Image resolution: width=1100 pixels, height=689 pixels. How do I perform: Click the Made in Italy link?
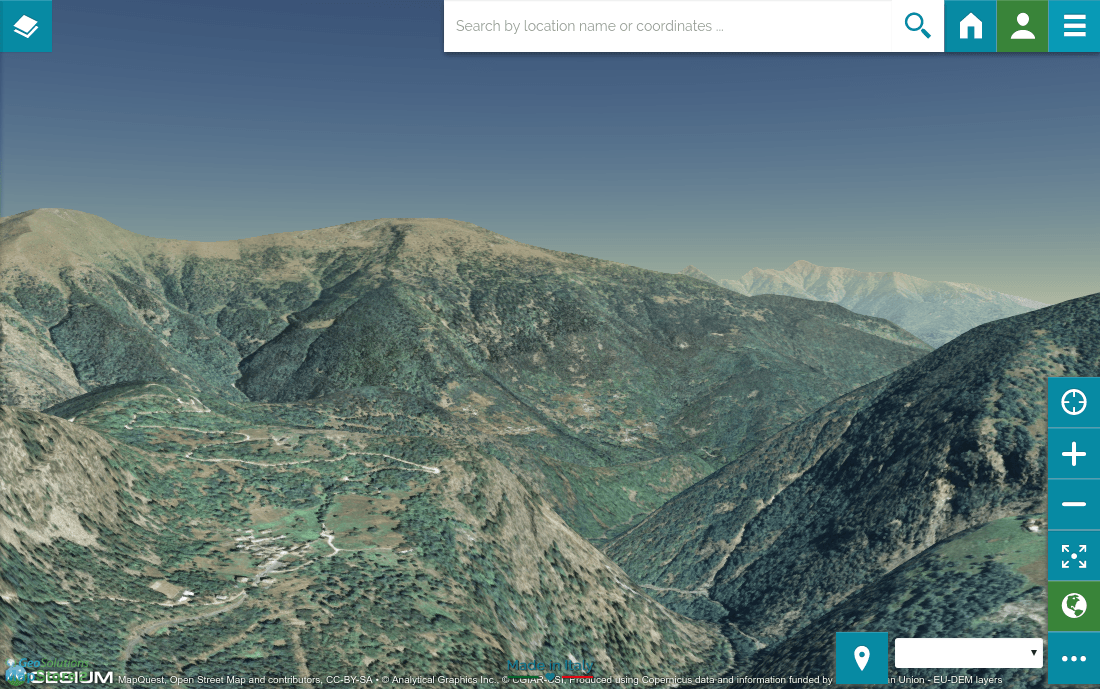550,666
